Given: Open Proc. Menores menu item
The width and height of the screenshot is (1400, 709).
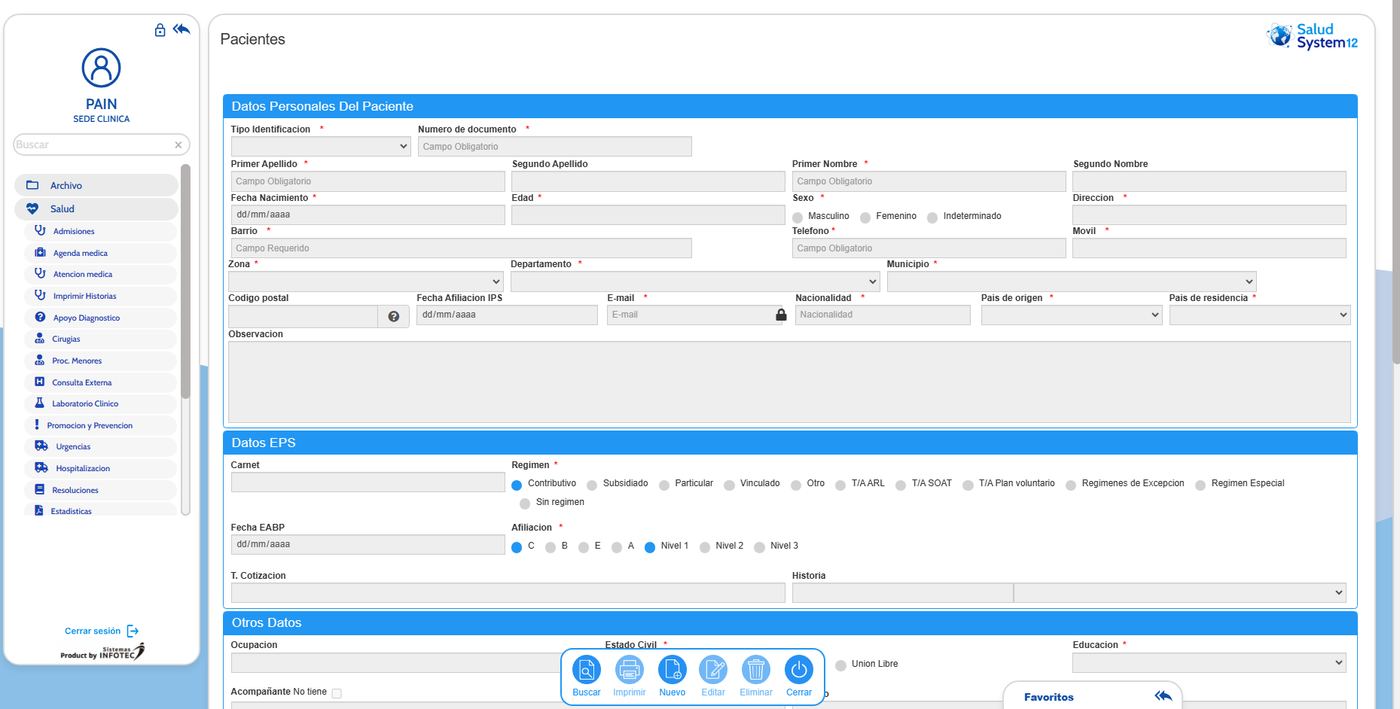Looking at the screenshot, I should click(x=100, y=361).
